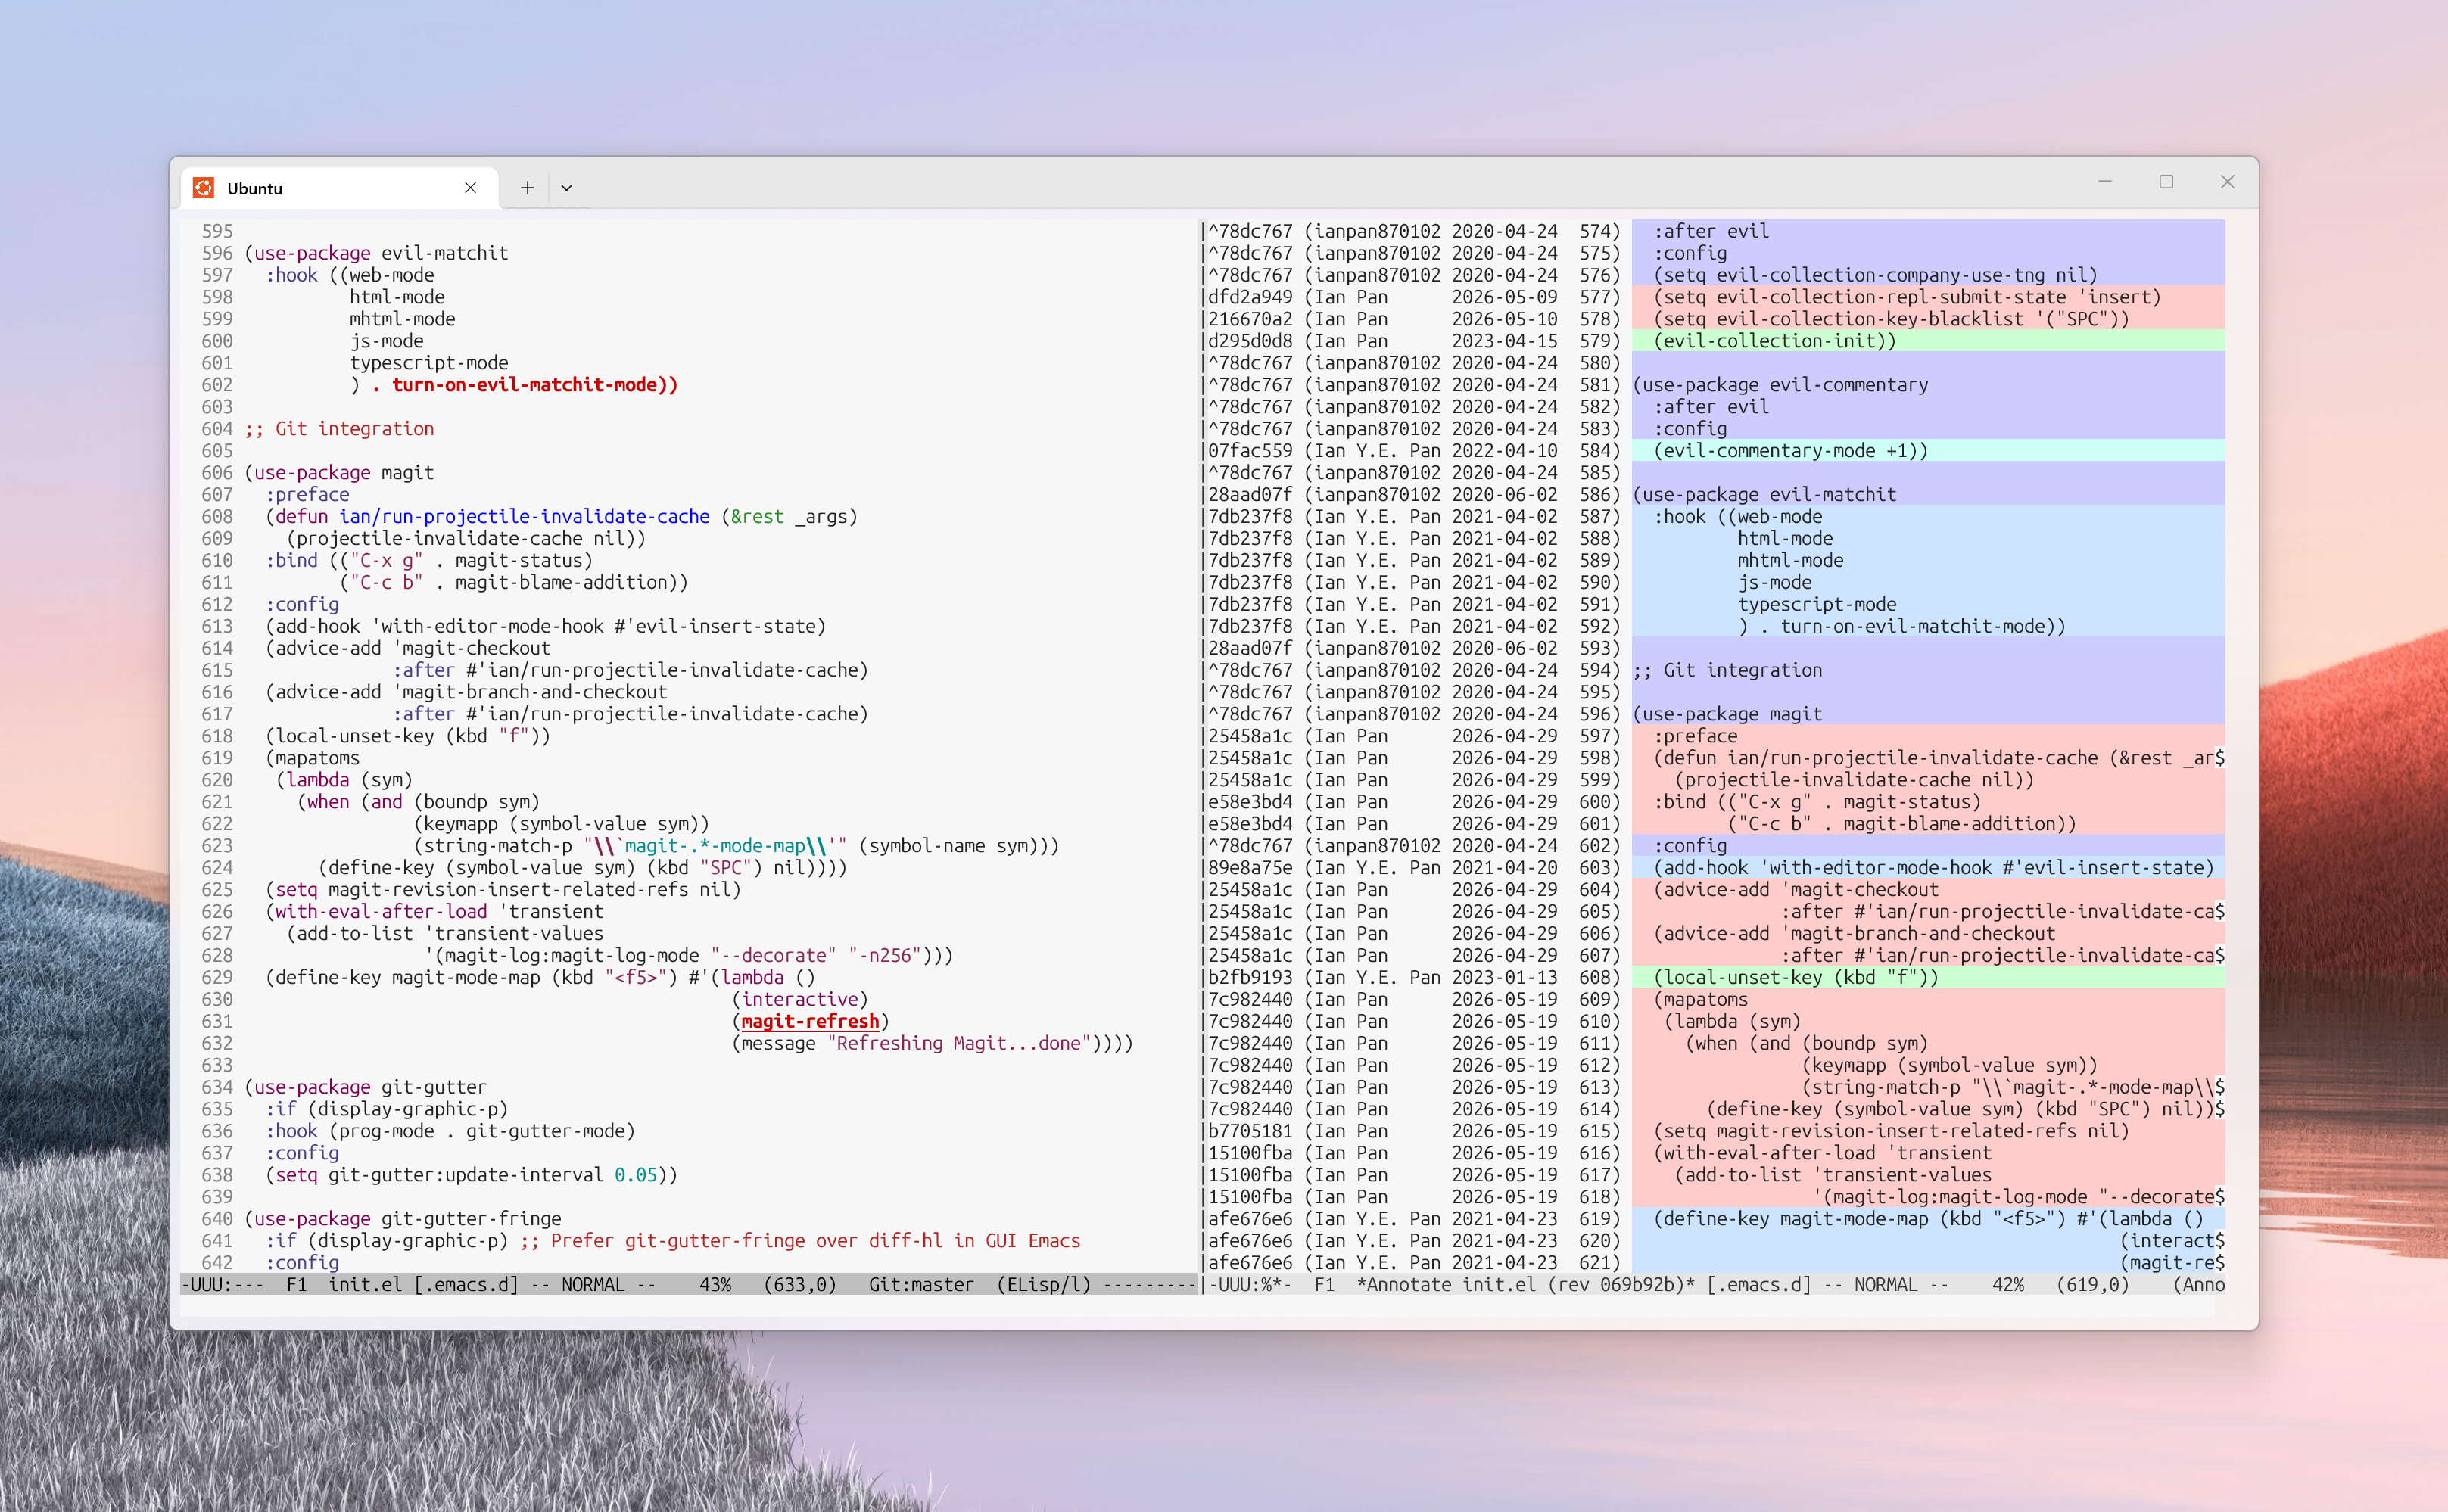The image size is (2448, 1512).
Task: Click '(use-package evil-matchit' in annotate pane
Action: (1765, 496)
